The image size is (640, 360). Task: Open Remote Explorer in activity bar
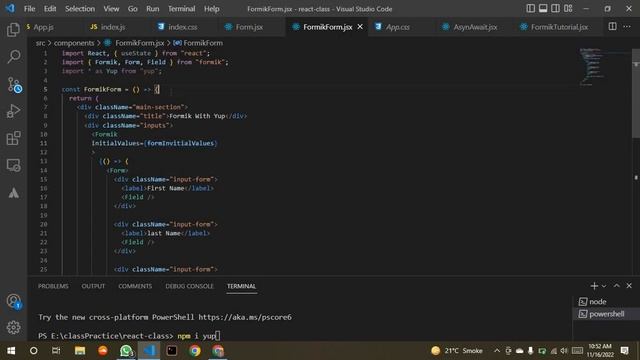13,165
